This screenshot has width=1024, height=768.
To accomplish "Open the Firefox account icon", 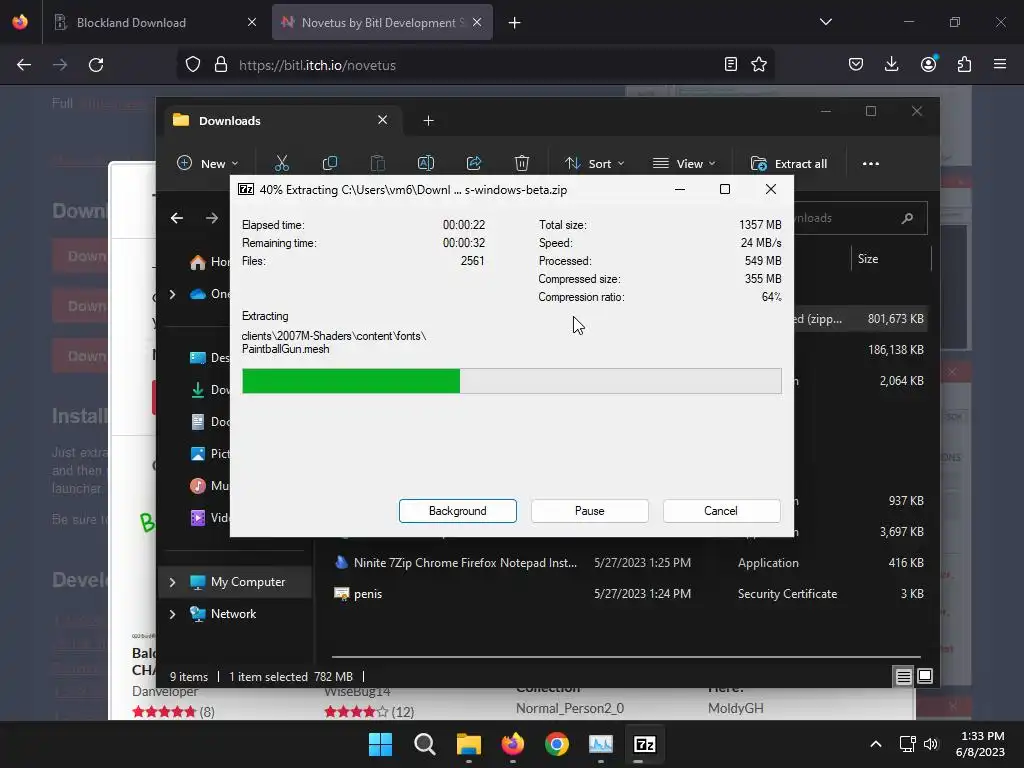I will click(x=928, y=64).
